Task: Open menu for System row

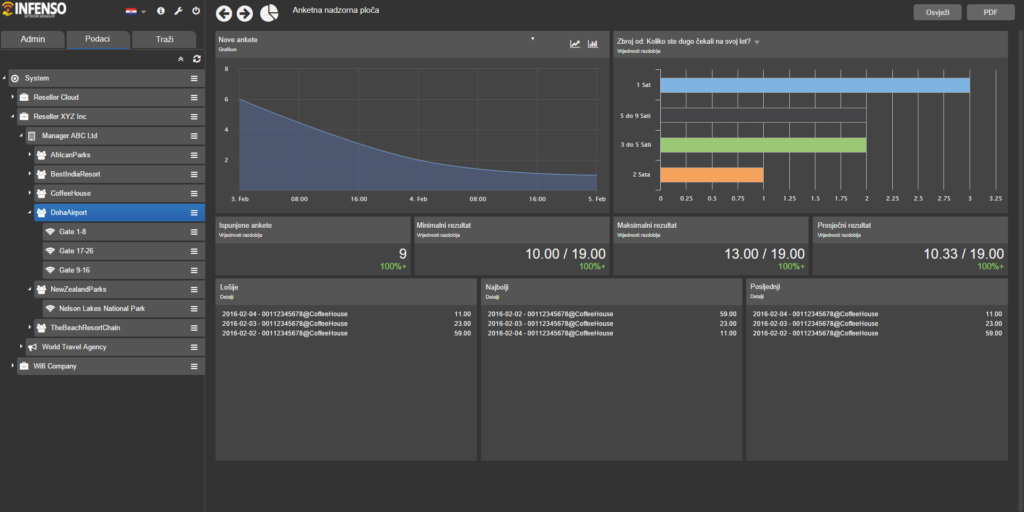Action: click(x=194, y=78)
